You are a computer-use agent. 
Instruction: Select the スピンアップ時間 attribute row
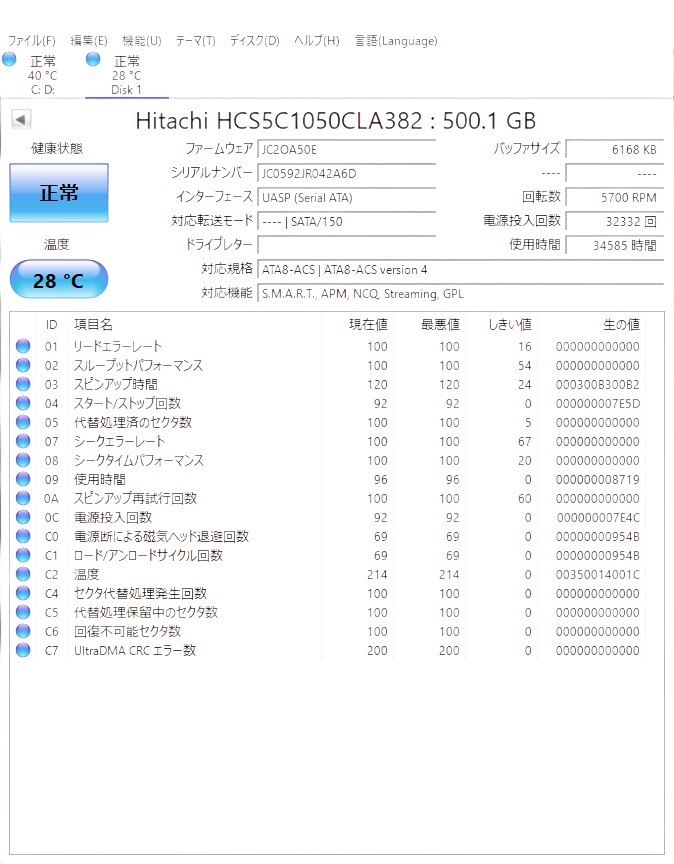point(328,384)
